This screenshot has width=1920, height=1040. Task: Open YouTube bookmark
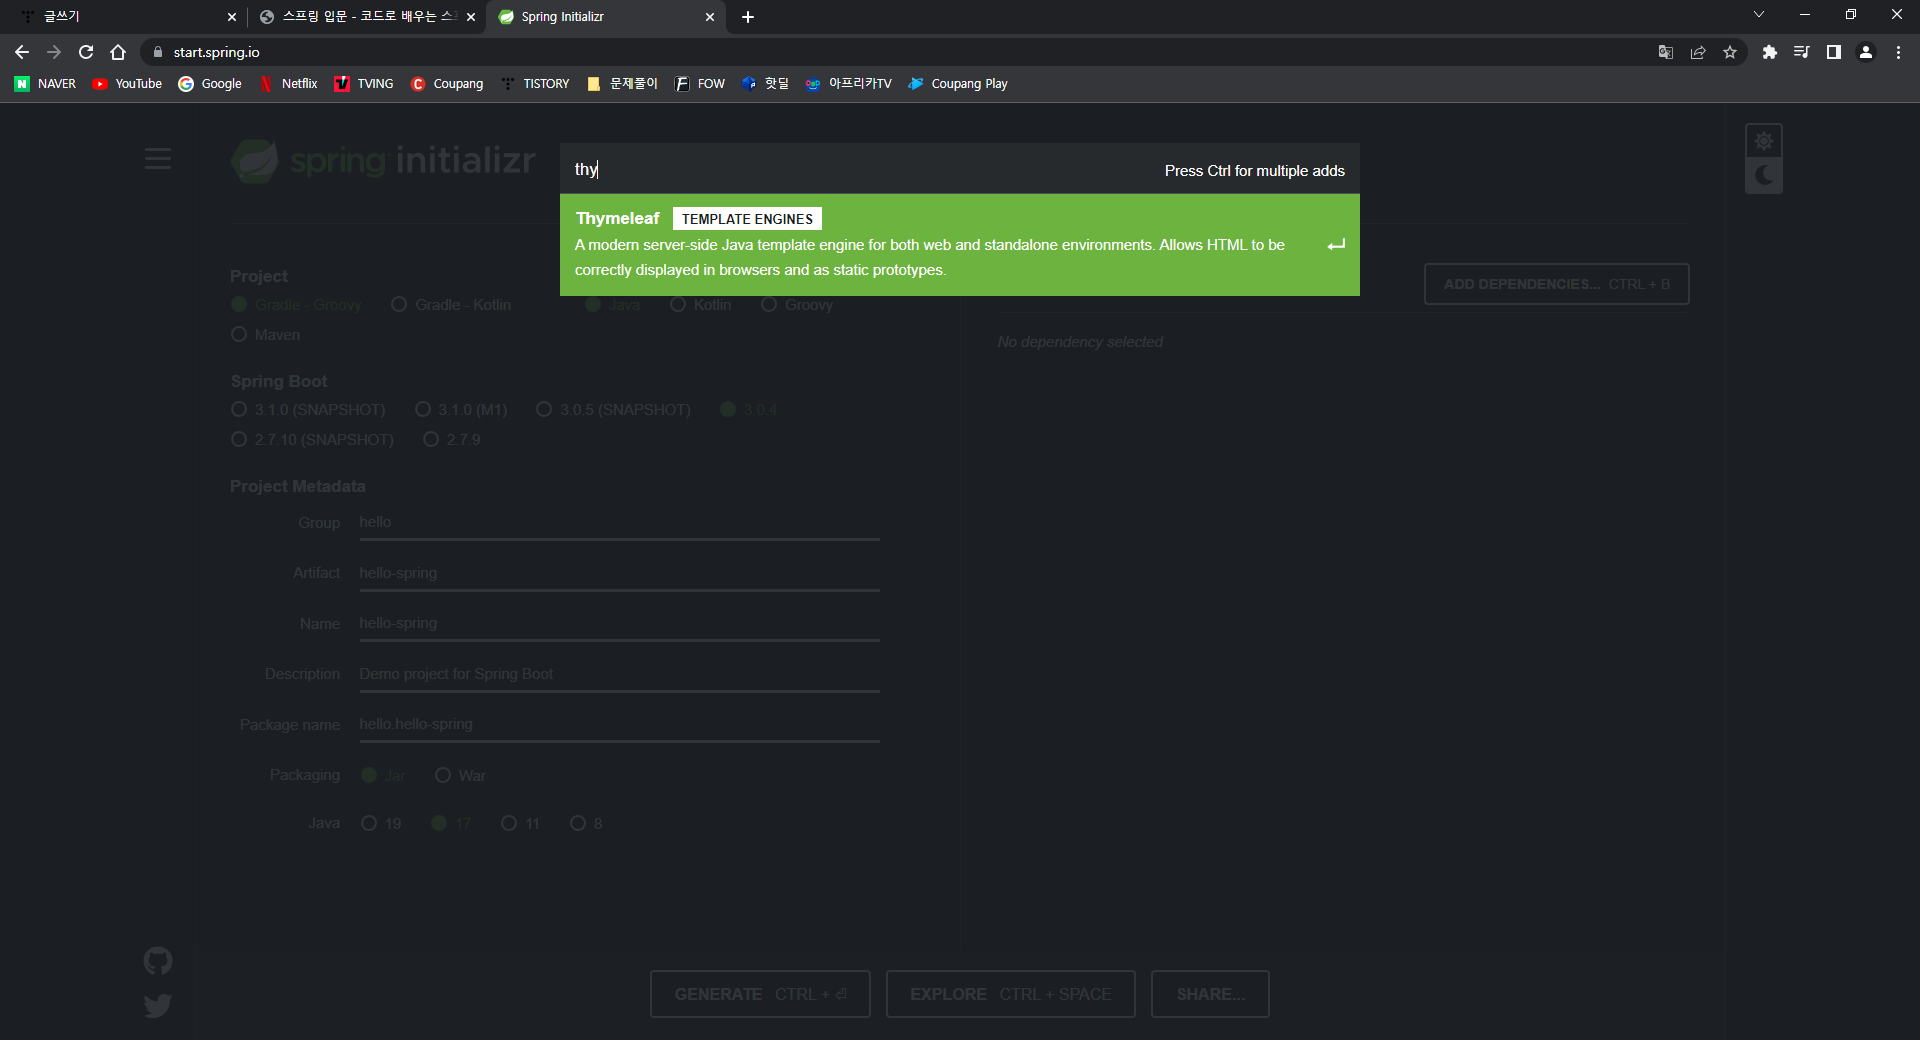click(x=127, y=84)
